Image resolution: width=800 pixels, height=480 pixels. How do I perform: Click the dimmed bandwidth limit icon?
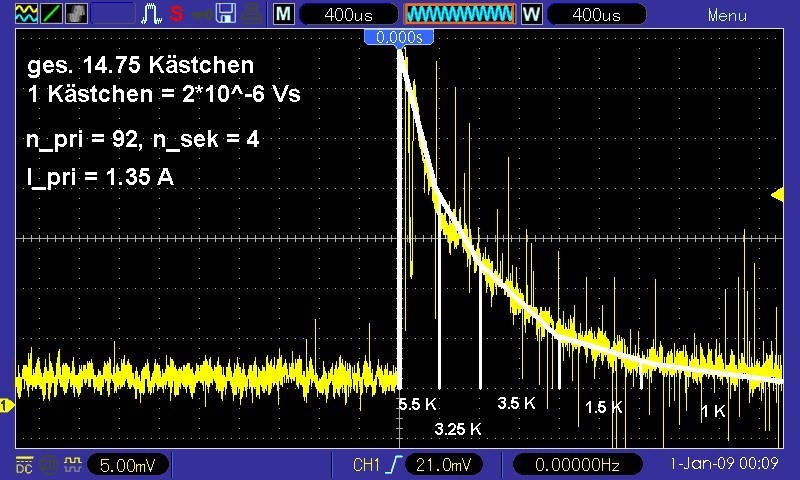[x=49, y=465]
